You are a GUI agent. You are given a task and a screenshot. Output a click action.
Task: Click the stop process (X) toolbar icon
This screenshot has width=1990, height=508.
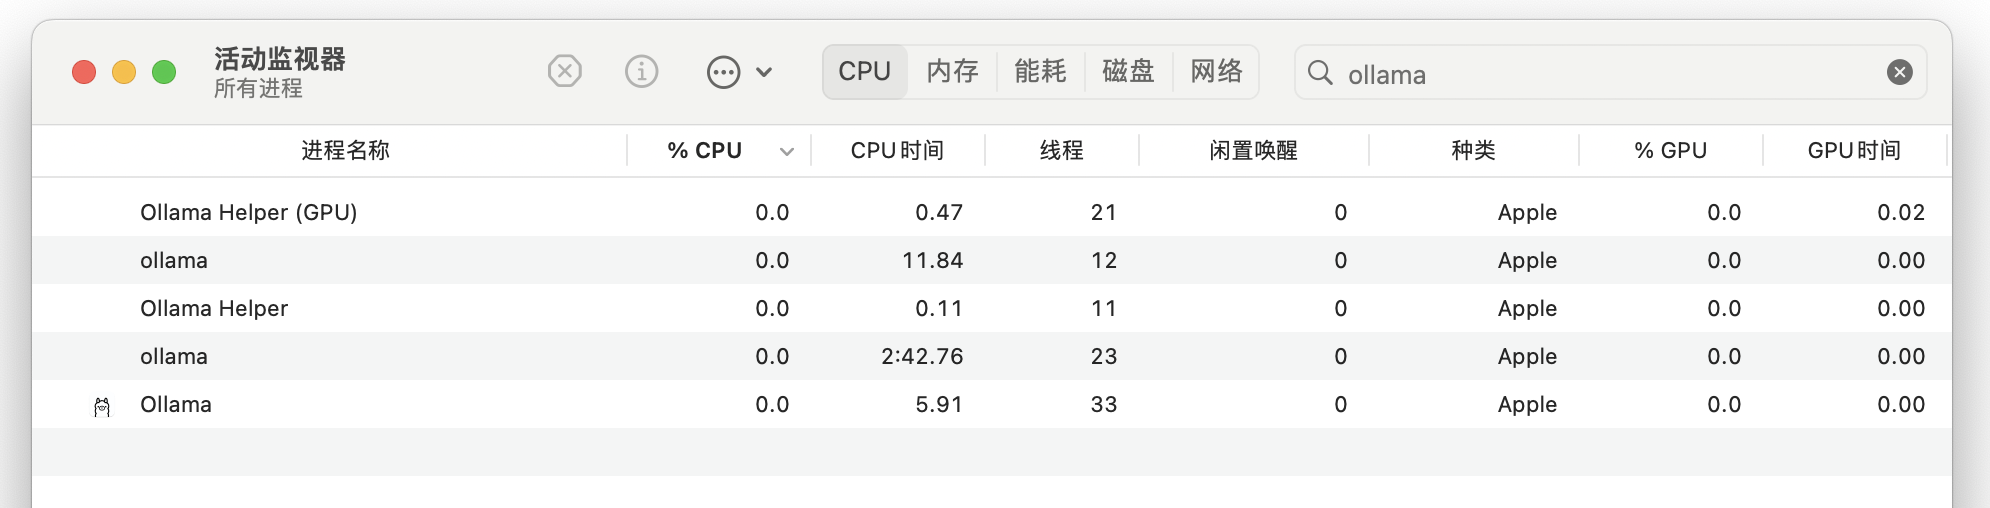[565, 72]
